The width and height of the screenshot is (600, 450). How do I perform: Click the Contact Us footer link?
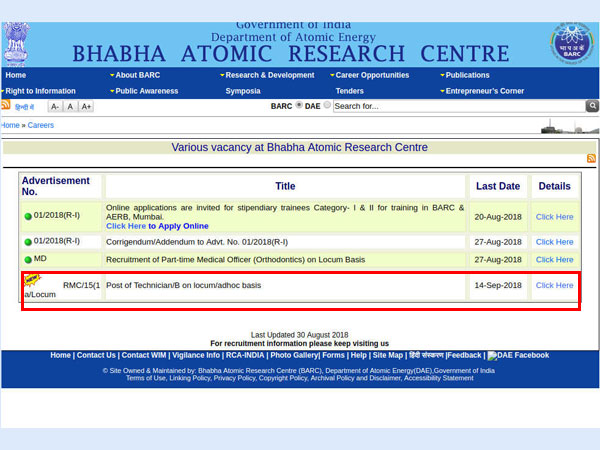[x=96, y=355]
